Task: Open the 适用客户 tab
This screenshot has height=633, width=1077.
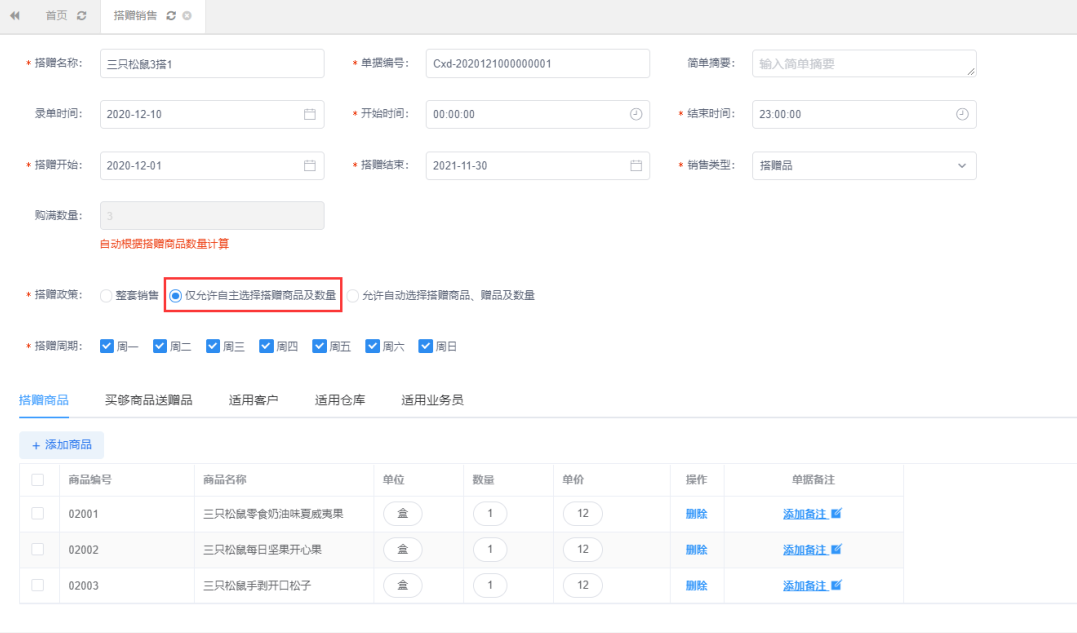Action: pos(253,400)
